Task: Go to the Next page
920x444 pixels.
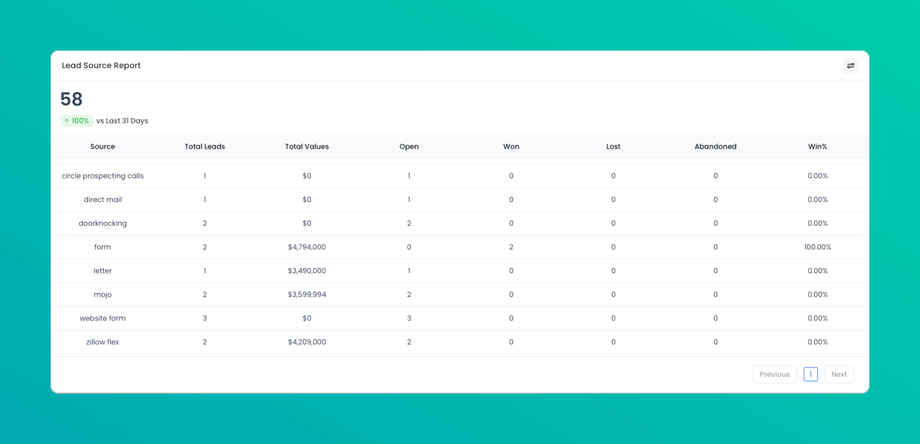Action: click(839, 374)
